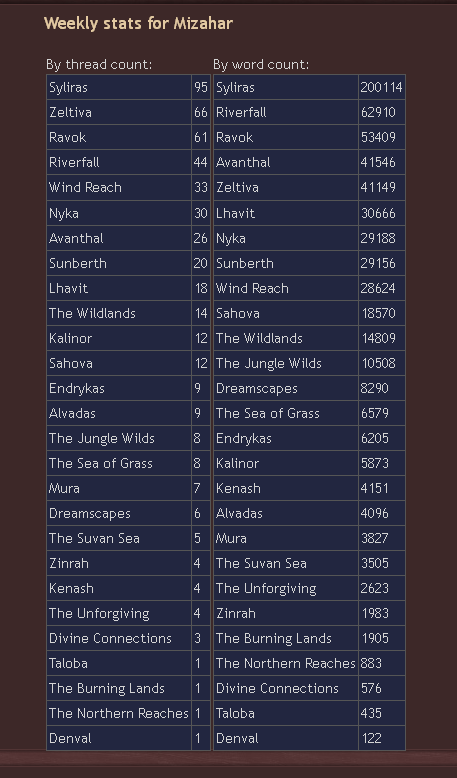Select Dreamscapes in word count table

click(257, 388)
